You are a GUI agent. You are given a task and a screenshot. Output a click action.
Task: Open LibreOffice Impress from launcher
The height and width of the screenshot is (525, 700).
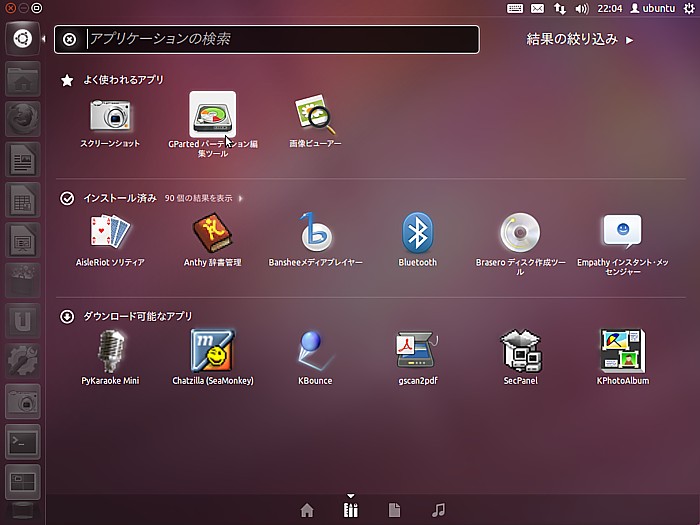pos(23,240)
